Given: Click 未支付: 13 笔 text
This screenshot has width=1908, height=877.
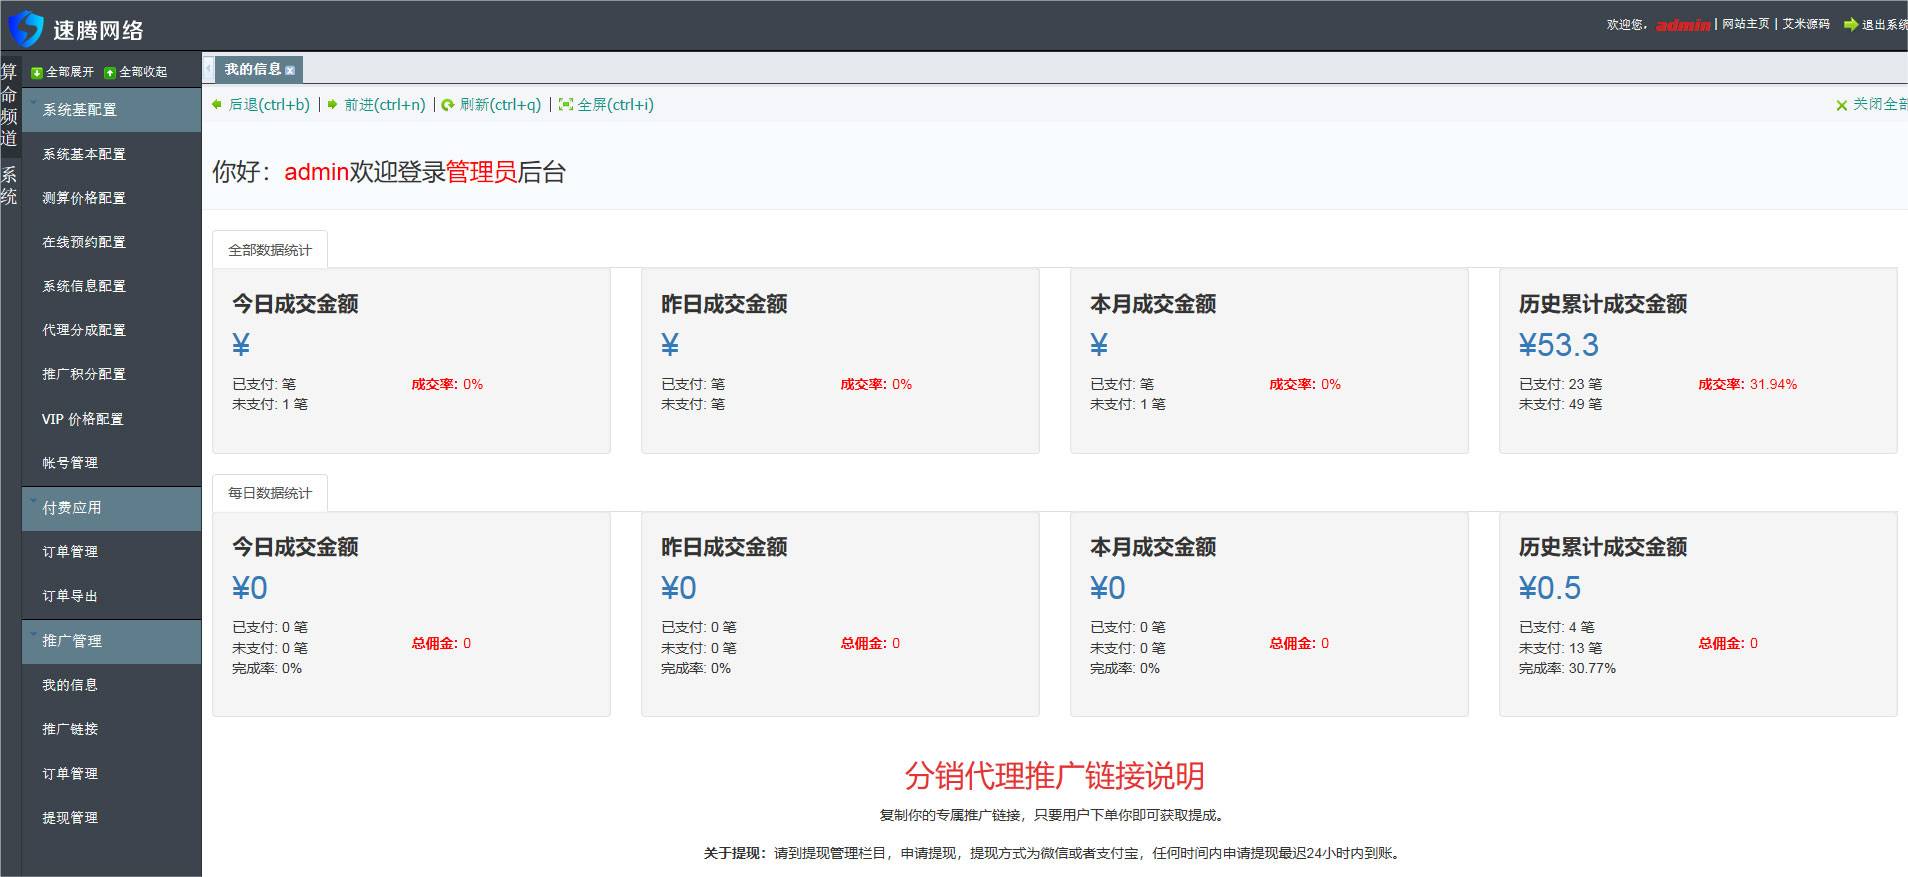Looking at the screenshot, I should pos(1560,648).
